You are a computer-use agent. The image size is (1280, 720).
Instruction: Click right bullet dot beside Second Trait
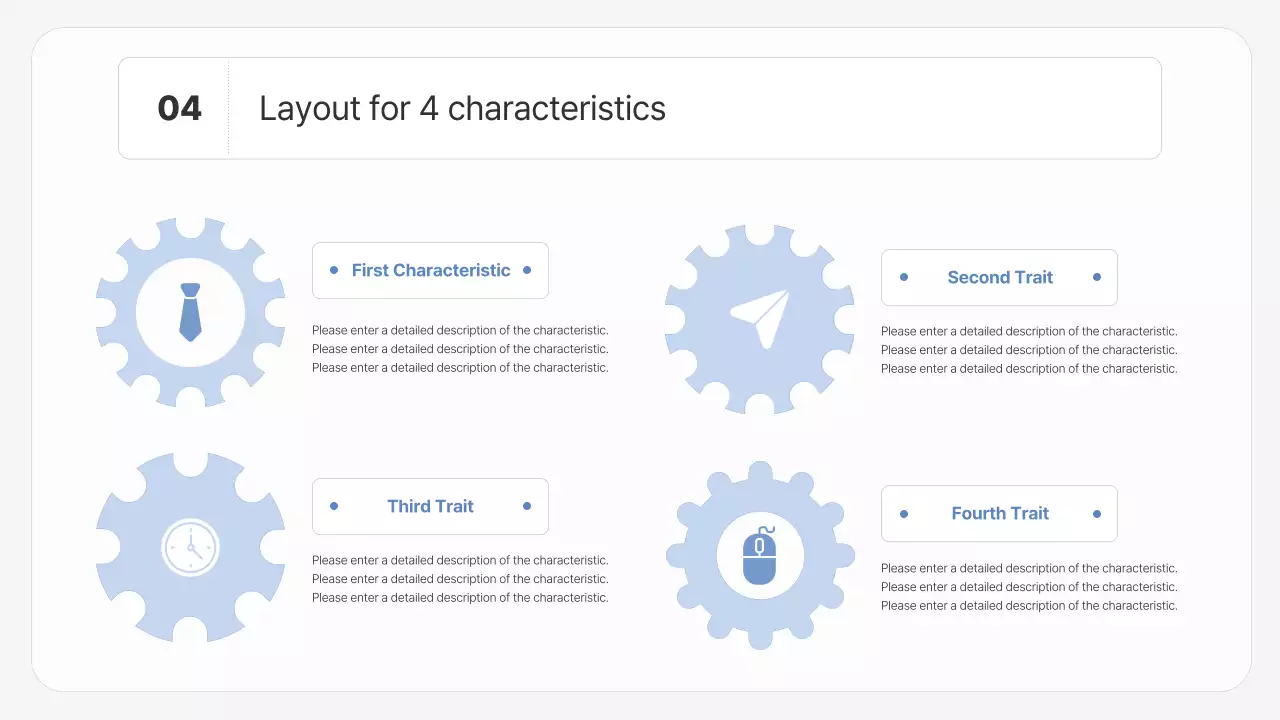click(x=1097, y=277)
